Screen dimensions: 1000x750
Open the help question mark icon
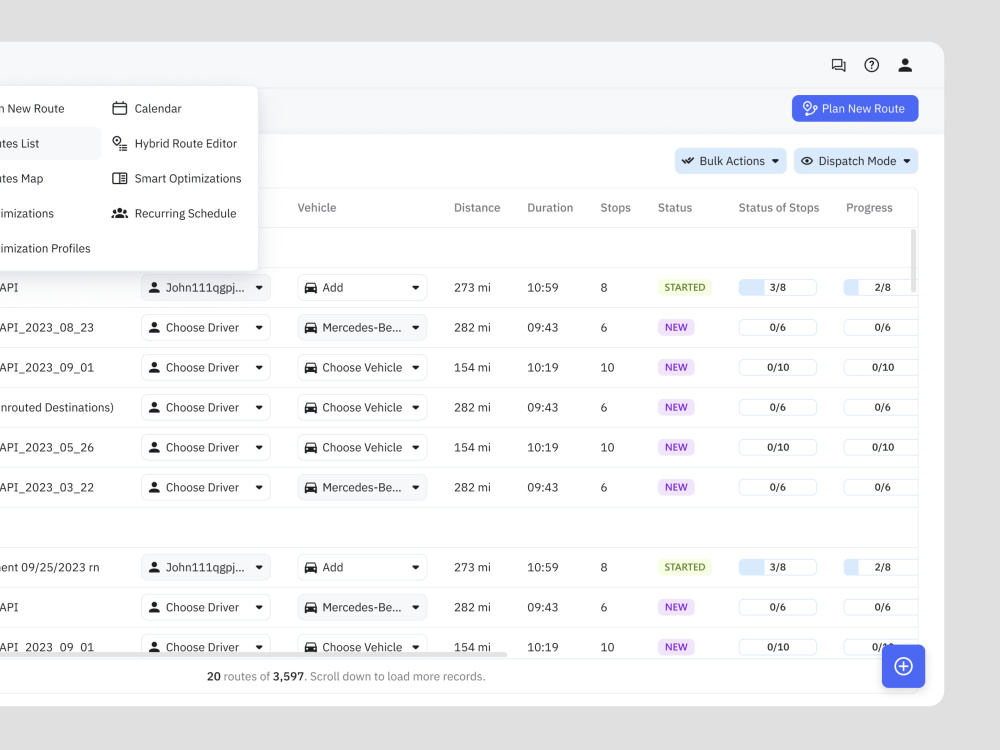pos(871,65)
